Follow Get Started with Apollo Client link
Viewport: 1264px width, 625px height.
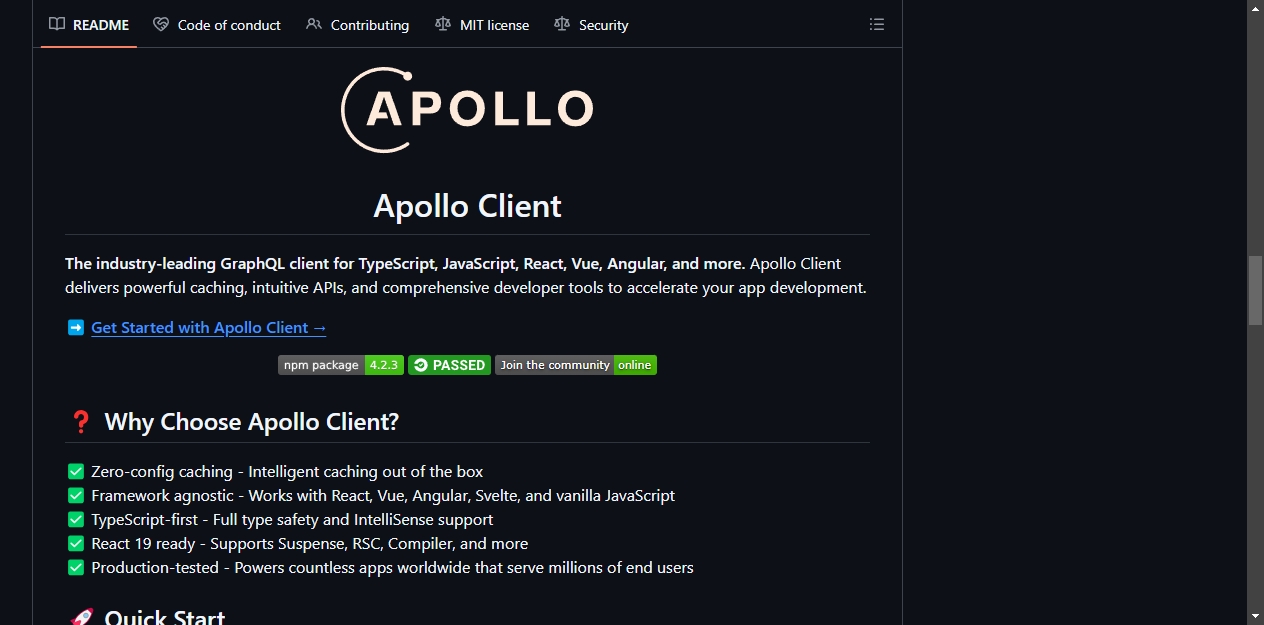(x=209, y=327)
